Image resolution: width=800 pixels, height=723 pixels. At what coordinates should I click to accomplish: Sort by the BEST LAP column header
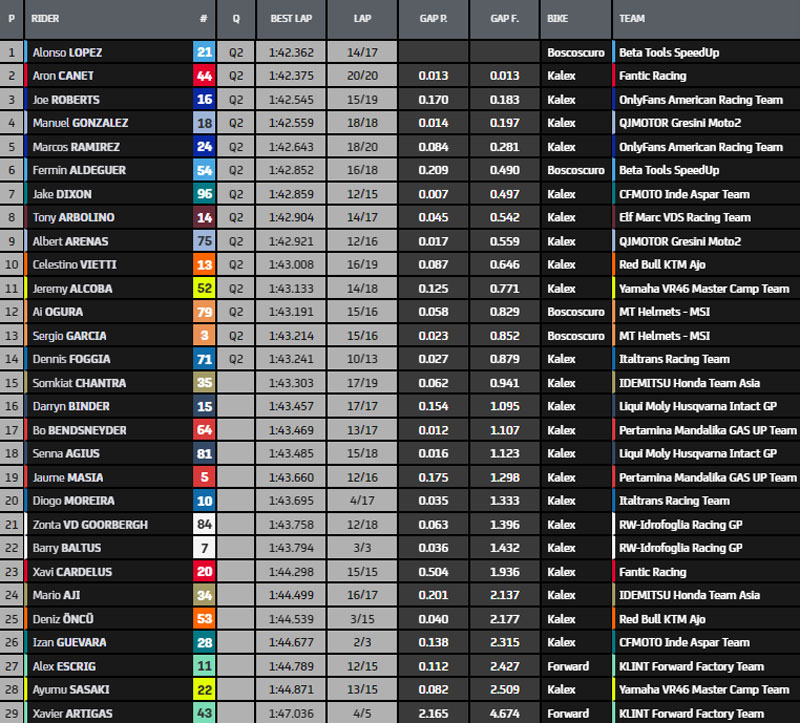[x=290, y=18]
